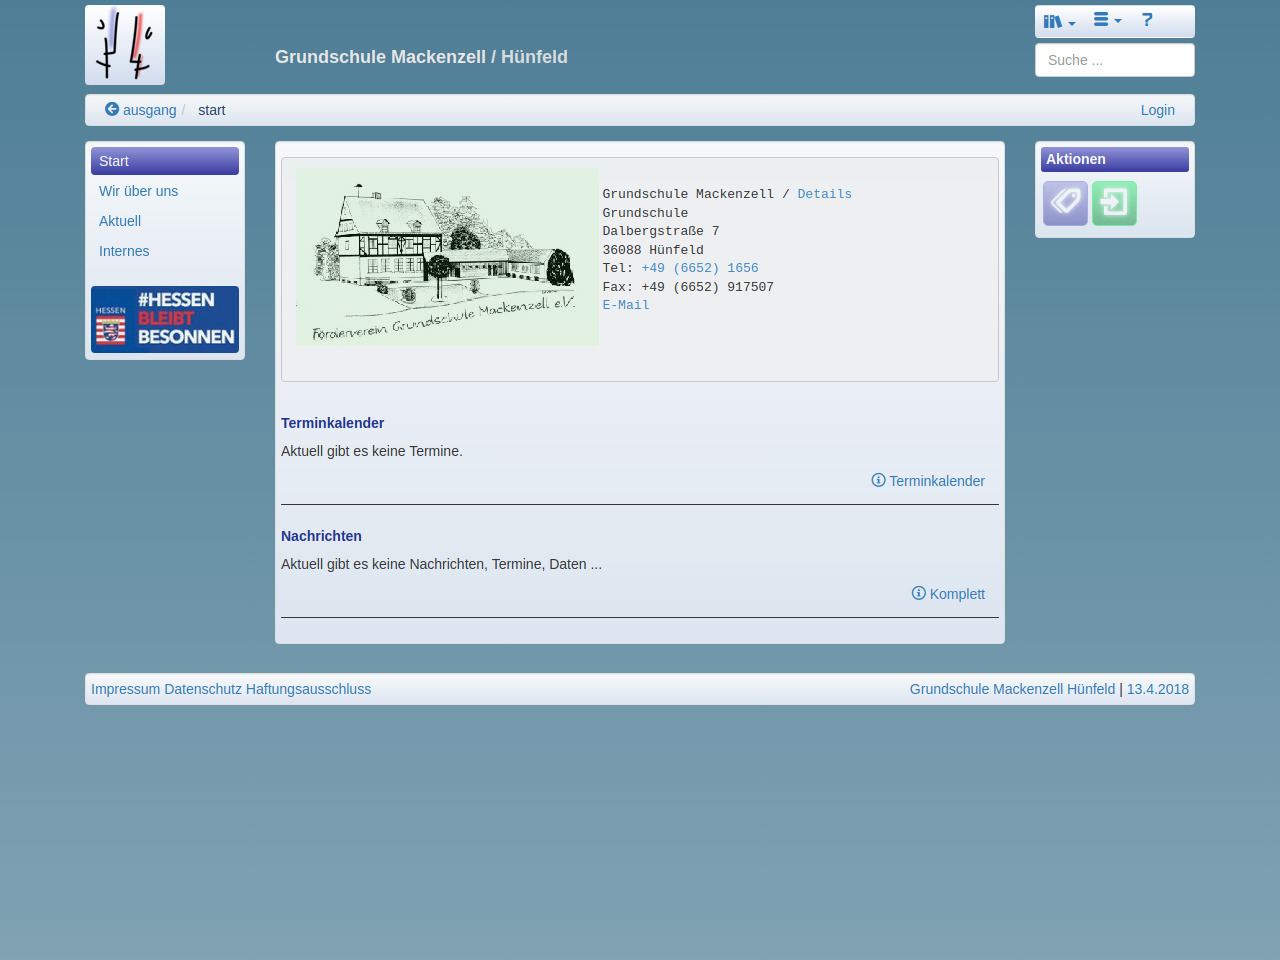This screenshot has height=960, width=1280.
Task: Open the help question mark icon
Action: click(1147, 20)
